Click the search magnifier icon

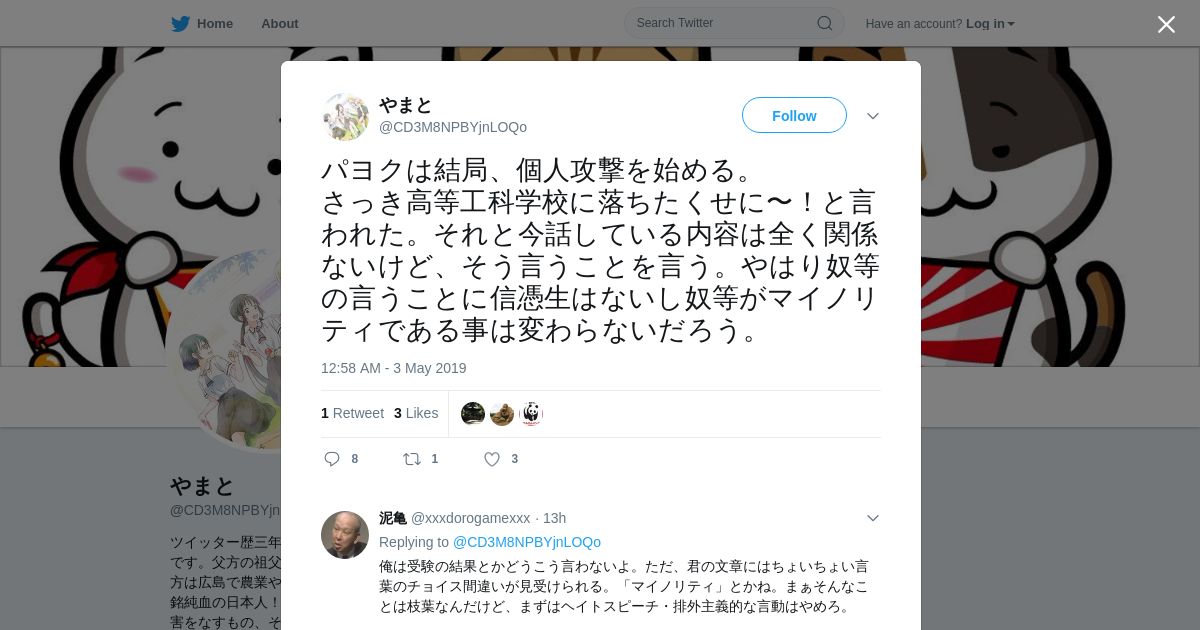point(825,23)
